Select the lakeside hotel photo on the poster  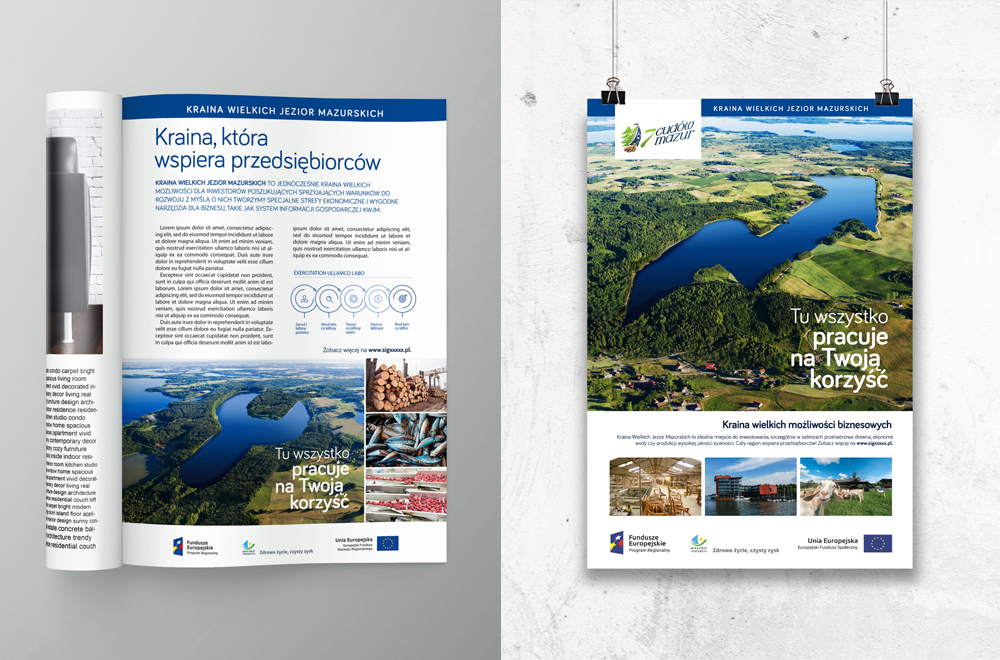pyautogui.click(x=751, y=487)
